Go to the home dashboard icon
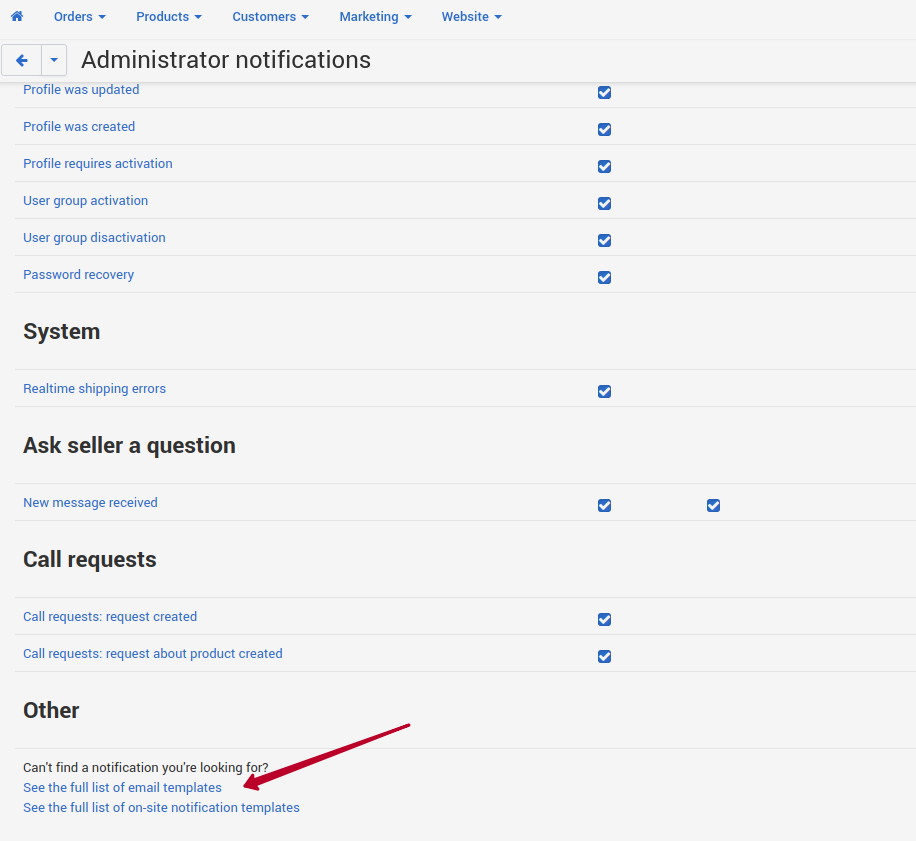 coord(17,16)
